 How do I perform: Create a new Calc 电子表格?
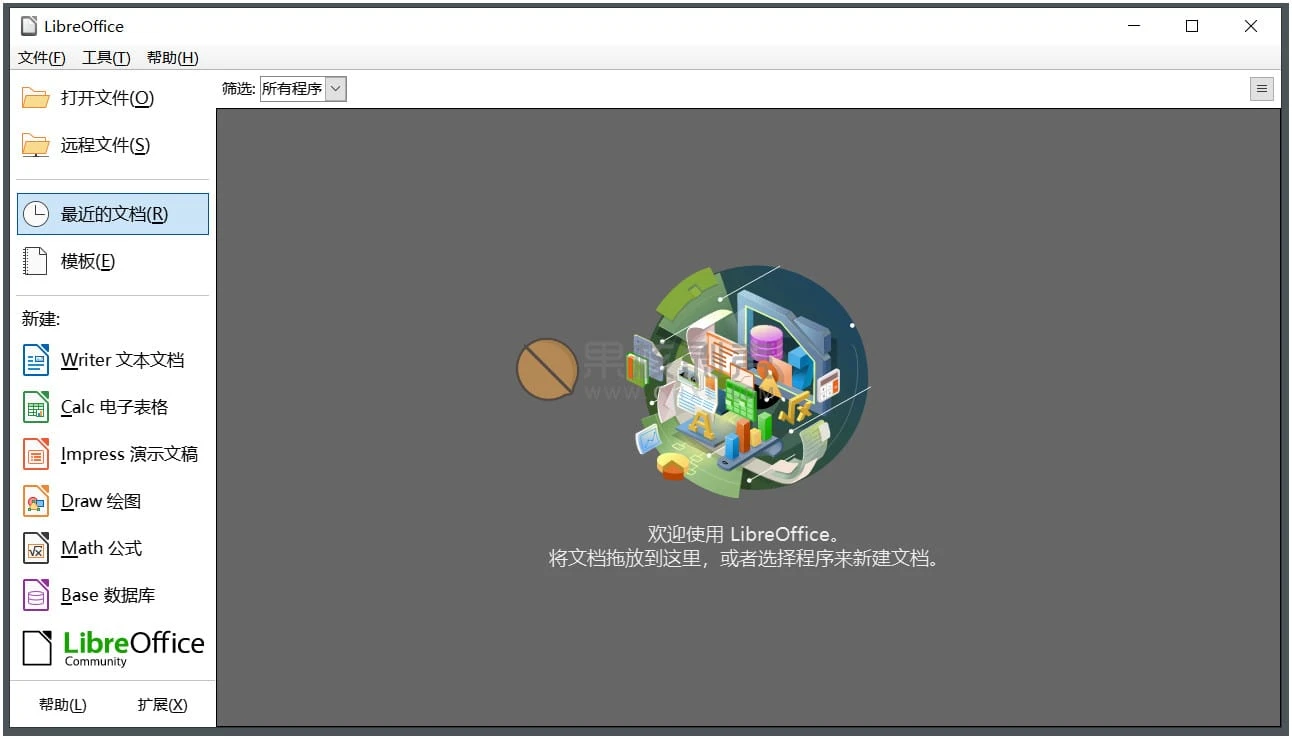(113, 407)
